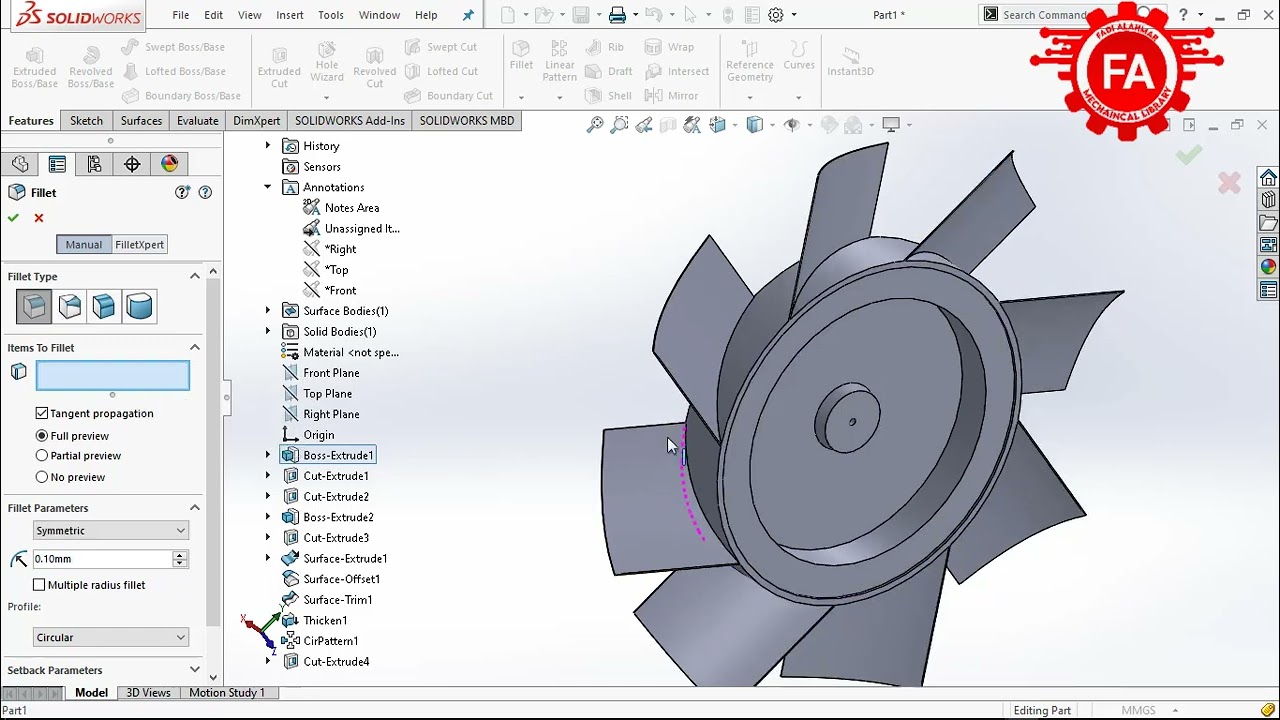Switch to the Evaluate tab
The image size is (1280, 720).
click(x=198, y=121)
